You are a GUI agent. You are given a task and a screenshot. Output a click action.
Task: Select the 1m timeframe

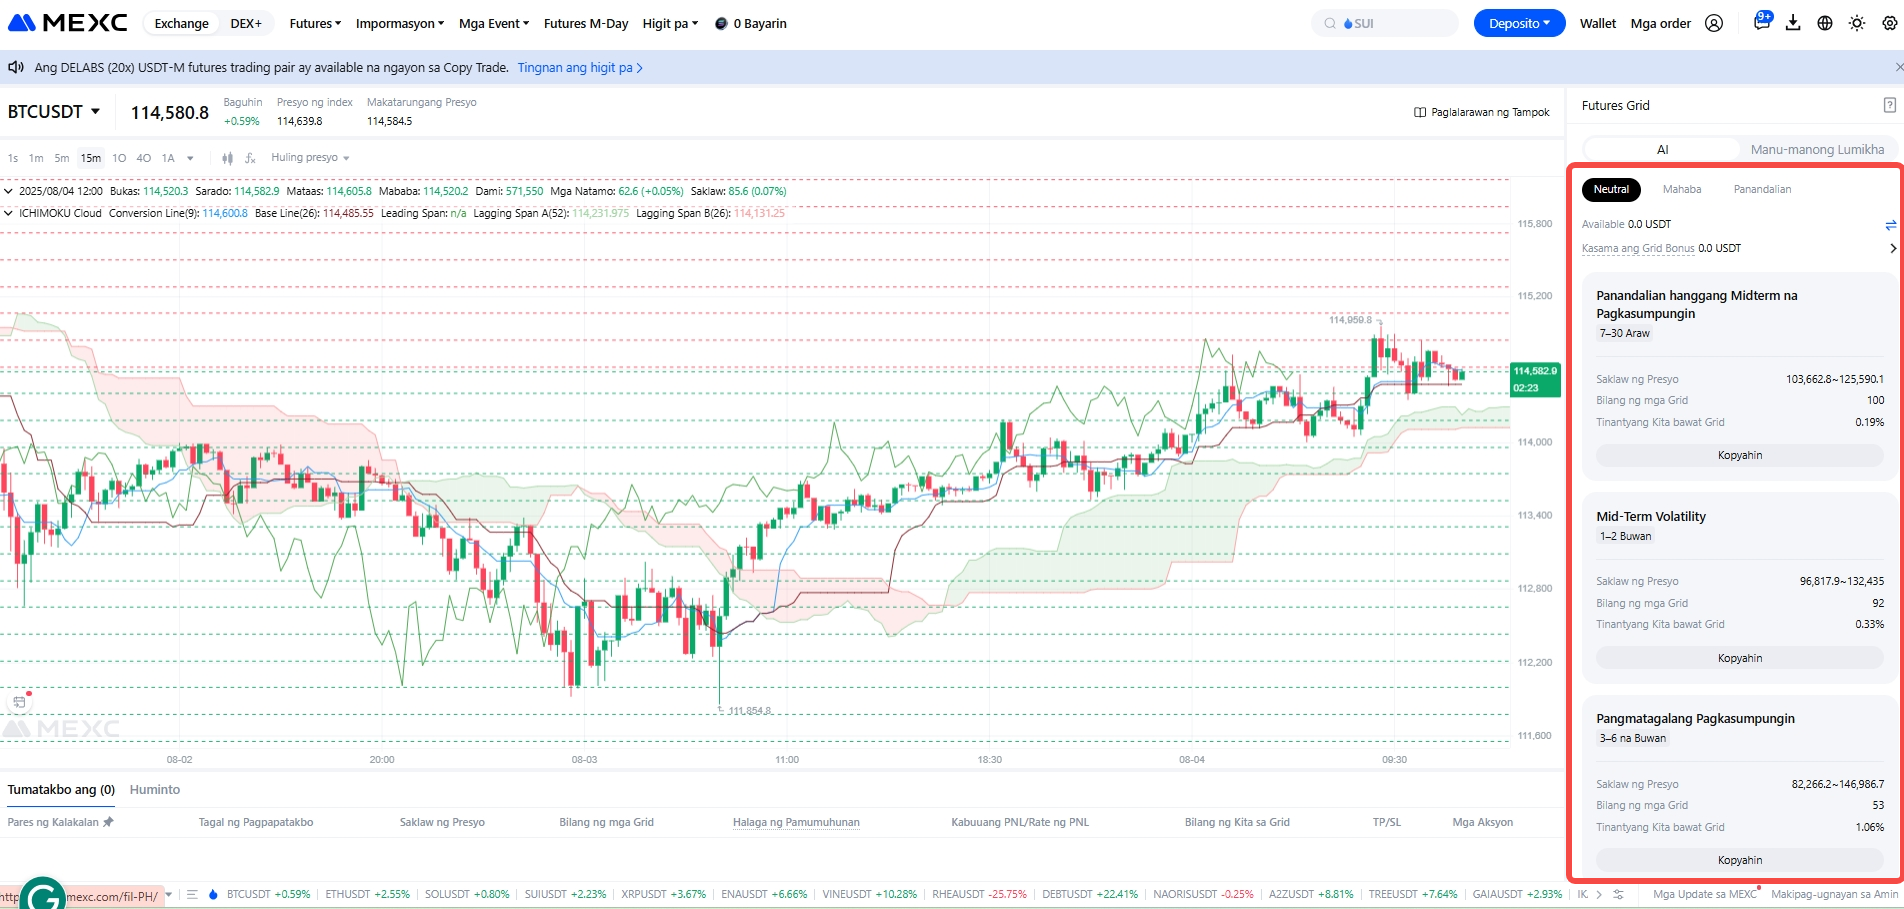(36, 158)
